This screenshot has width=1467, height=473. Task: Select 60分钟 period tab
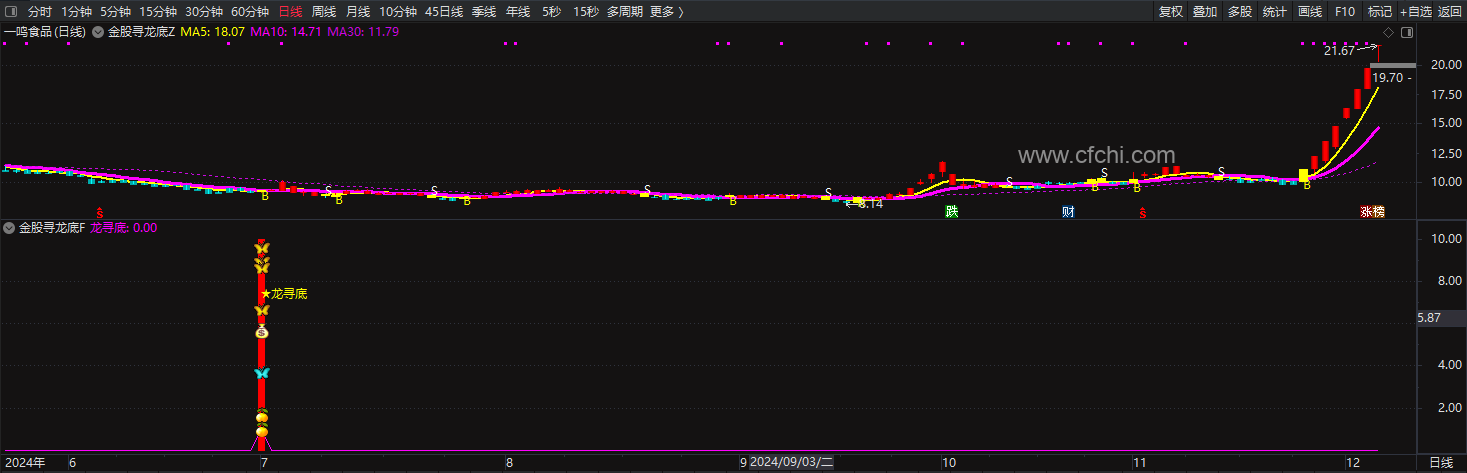[x=249, y=12]
